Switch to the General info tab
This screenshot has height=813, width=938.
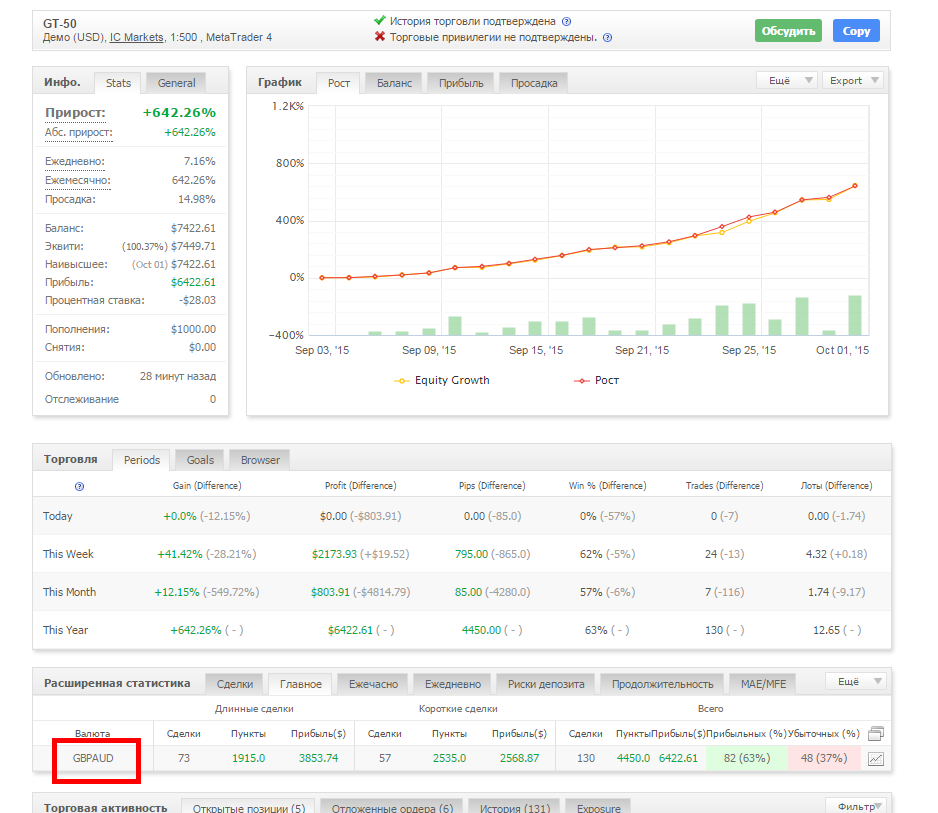pos(176,83)
